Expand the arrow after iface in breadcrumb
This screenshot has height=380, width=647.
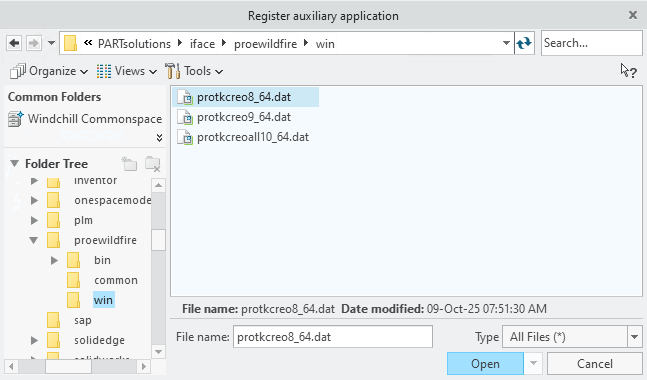click(x=224, y=43)
